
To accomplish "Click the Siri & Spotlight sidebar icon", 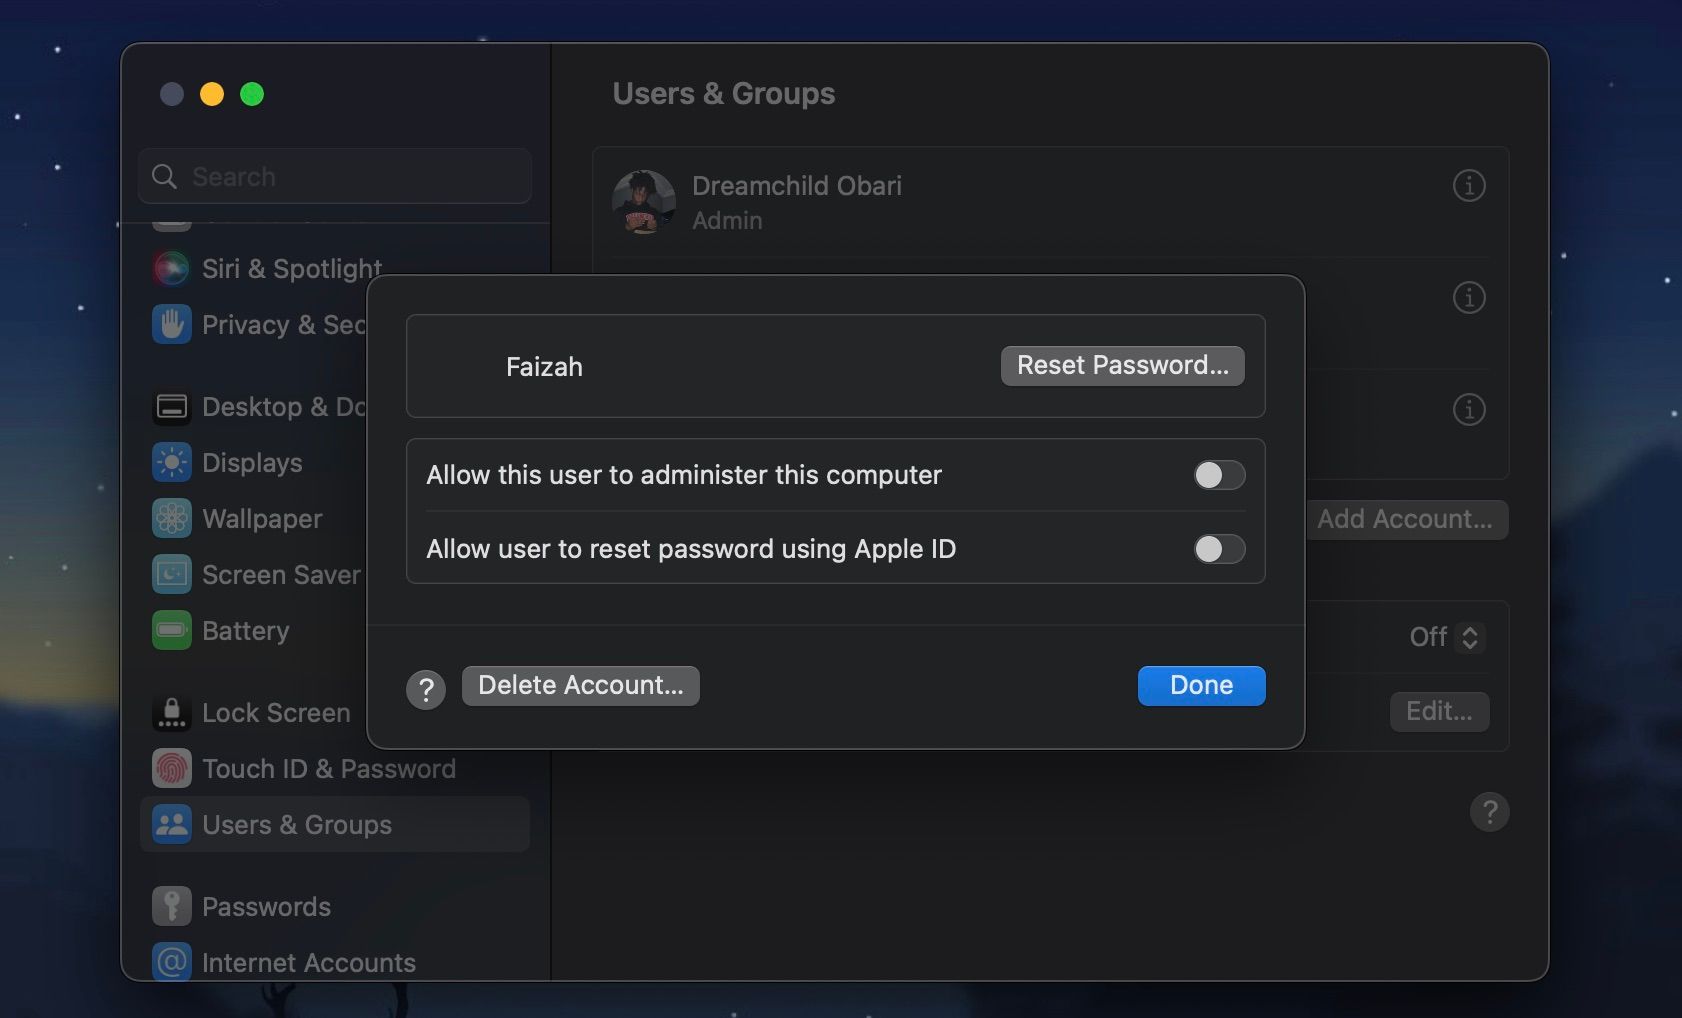I will click(x=171, y=268).
